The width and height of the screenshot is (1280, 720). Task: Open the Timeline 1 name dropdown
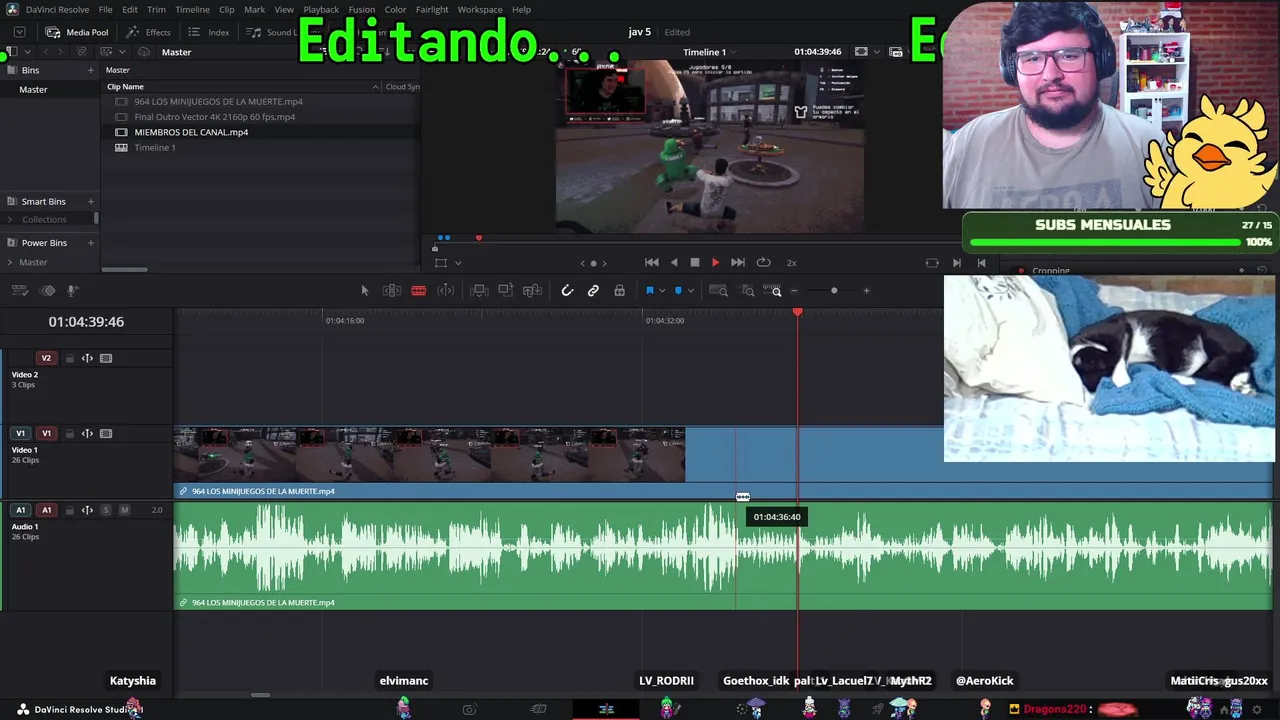(x=734, y=52)
